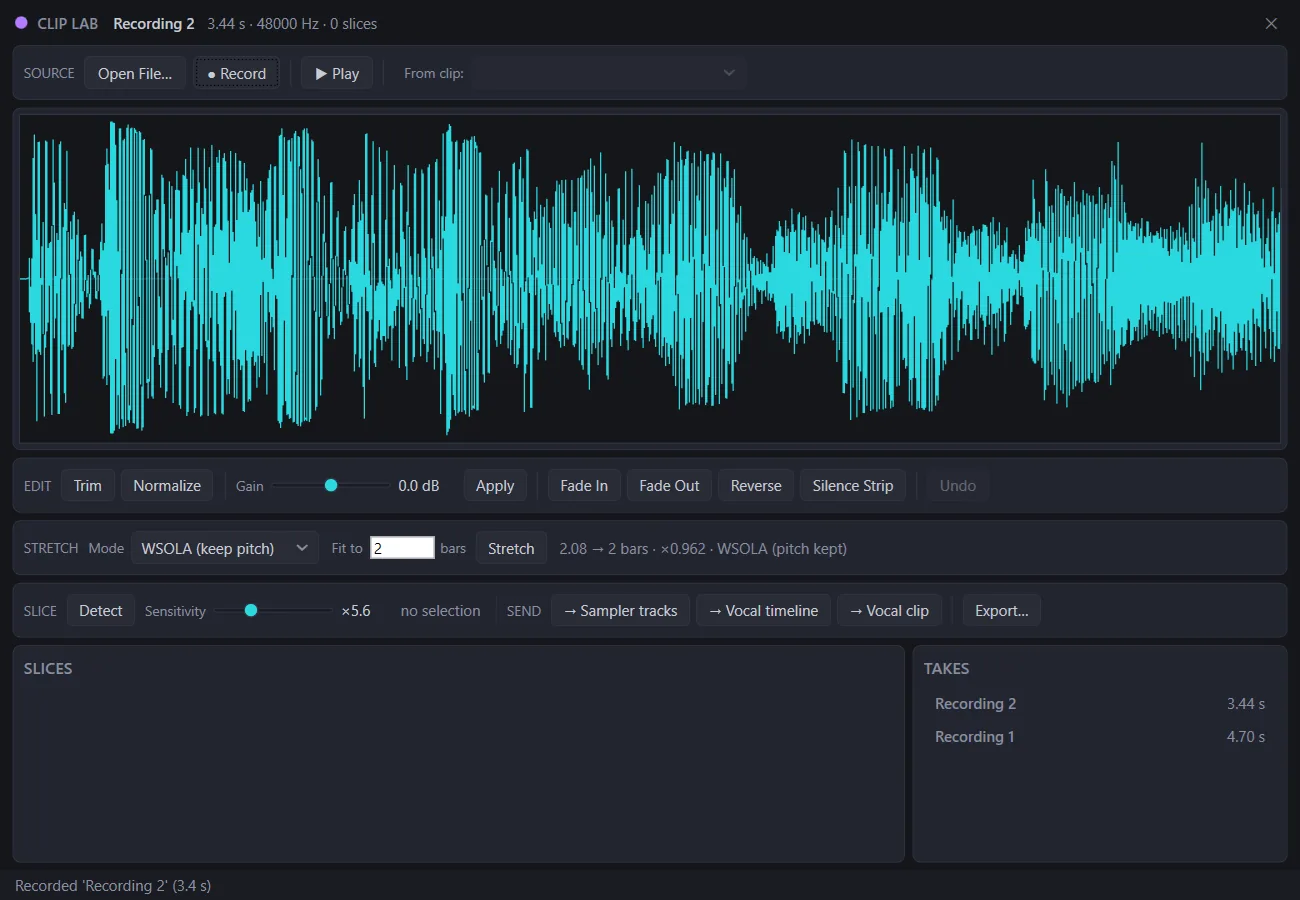Detect slices in the clip
This screenshot has width=1300, height=900.
(x=101, y=610)
